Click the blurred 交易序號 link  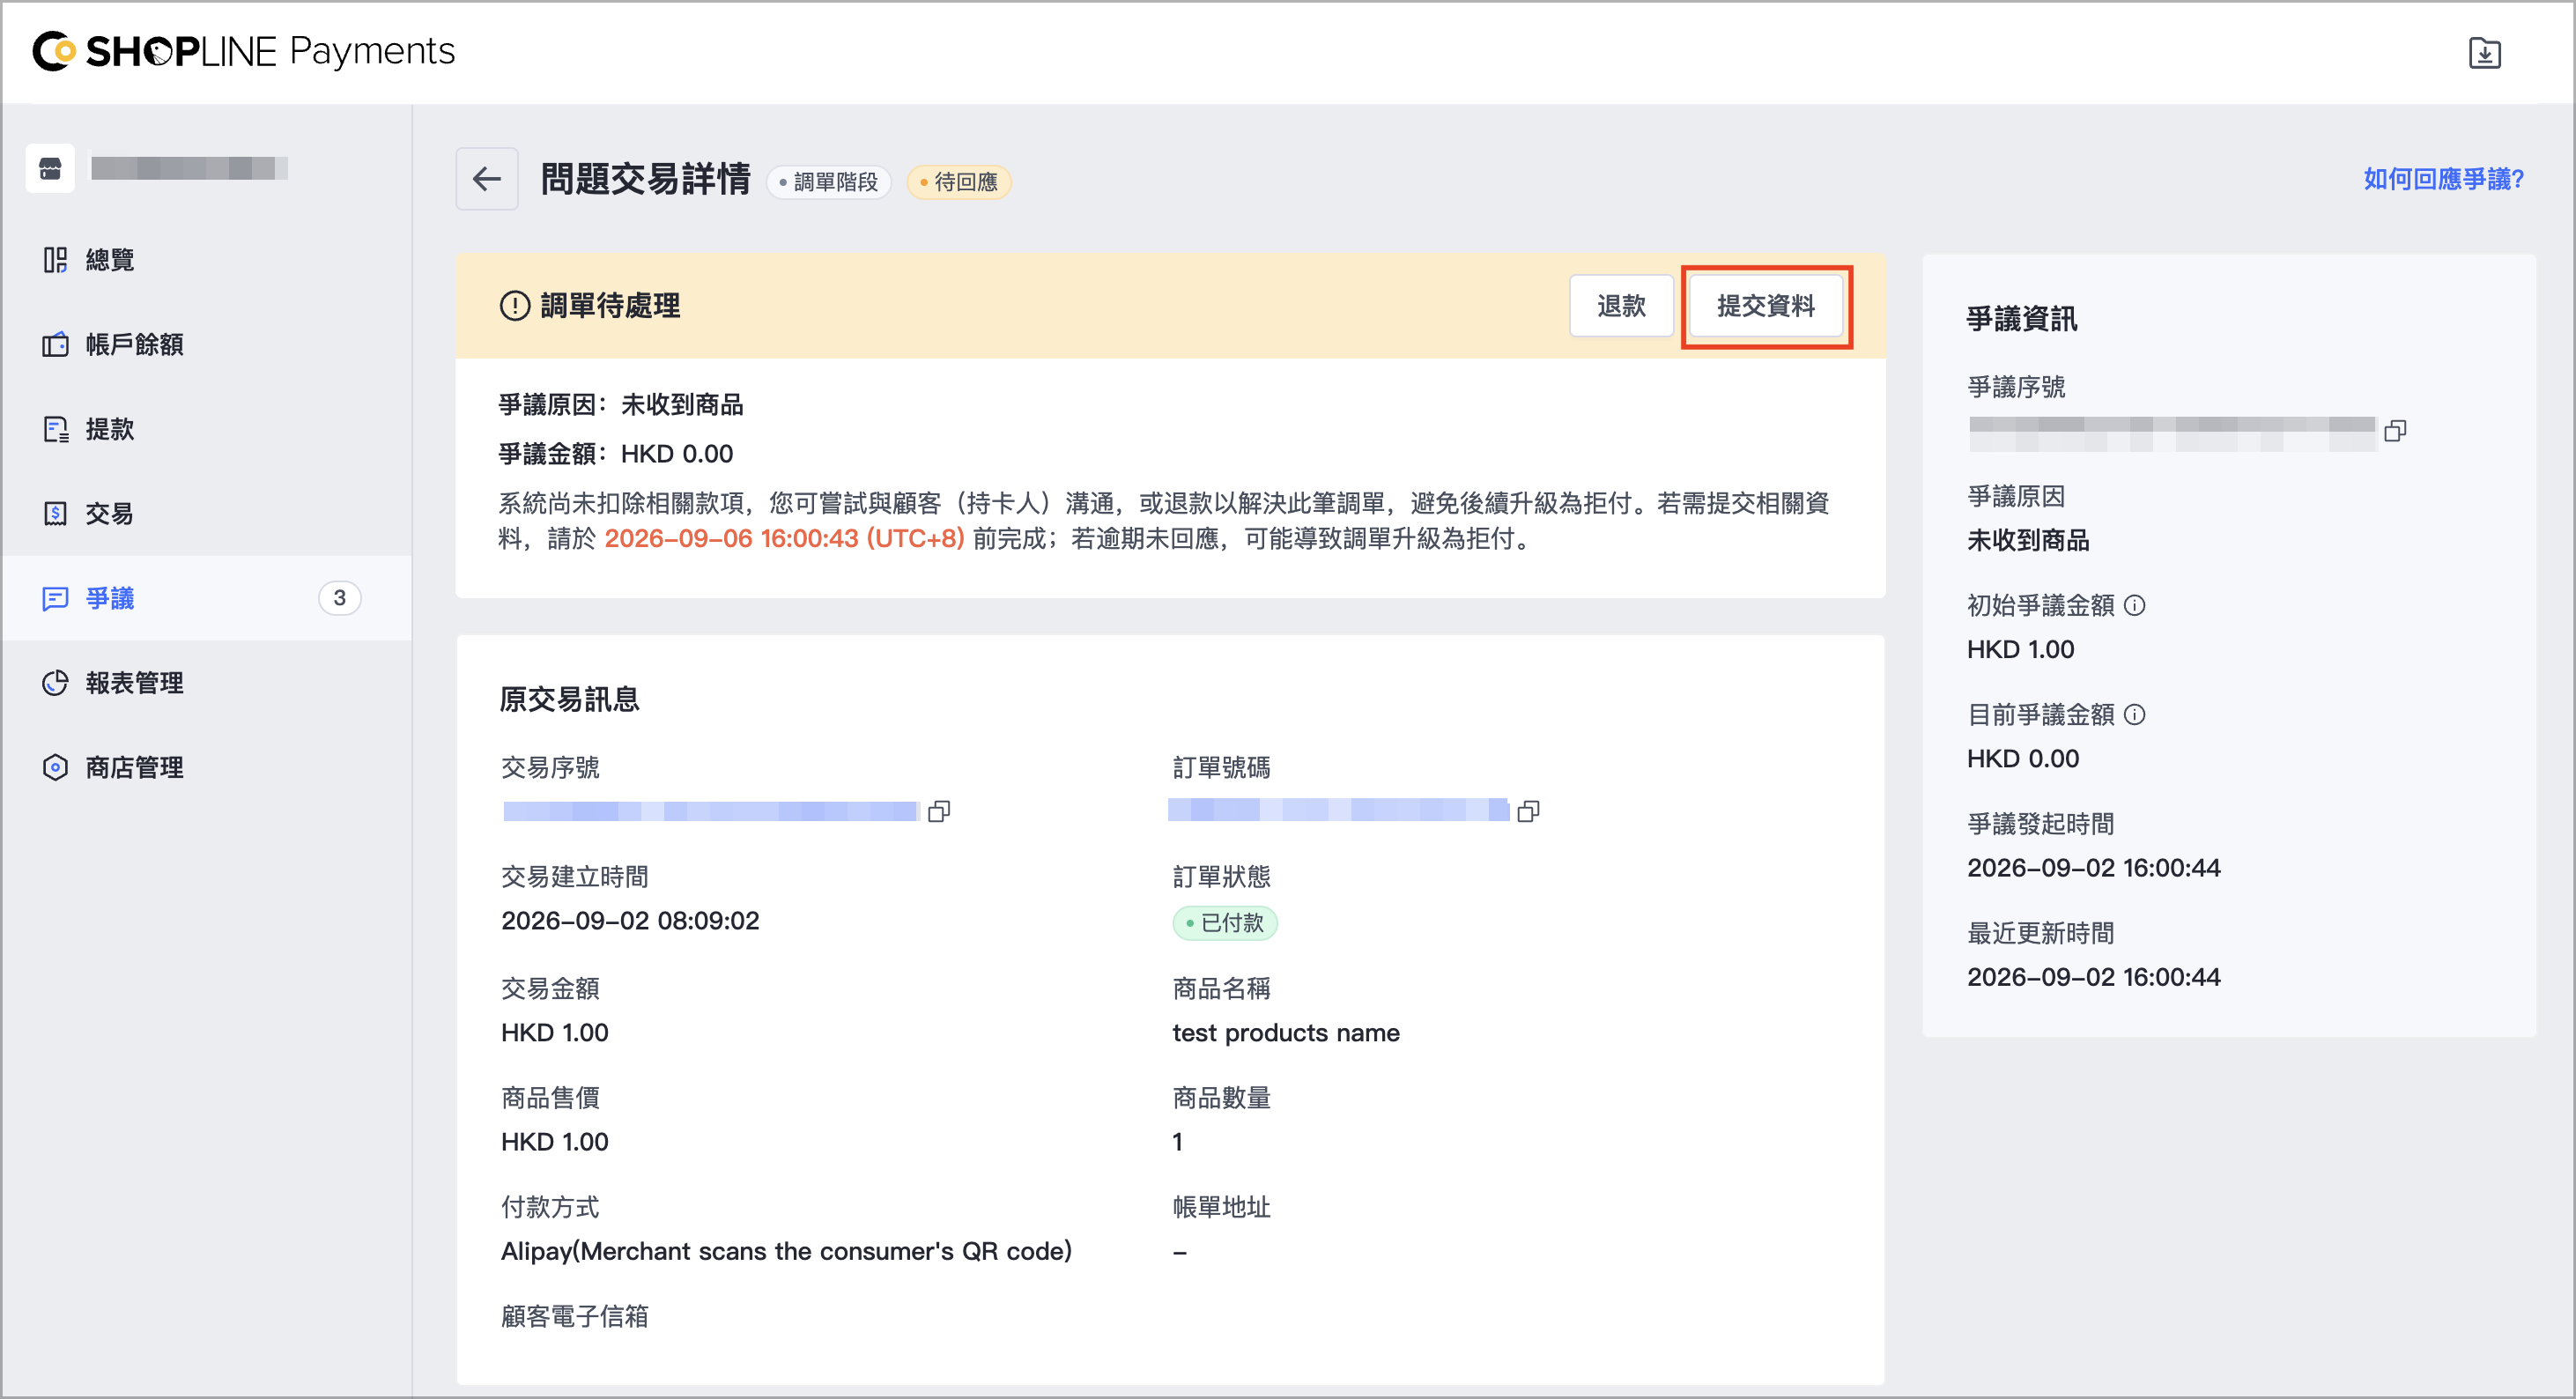point(710,811)
